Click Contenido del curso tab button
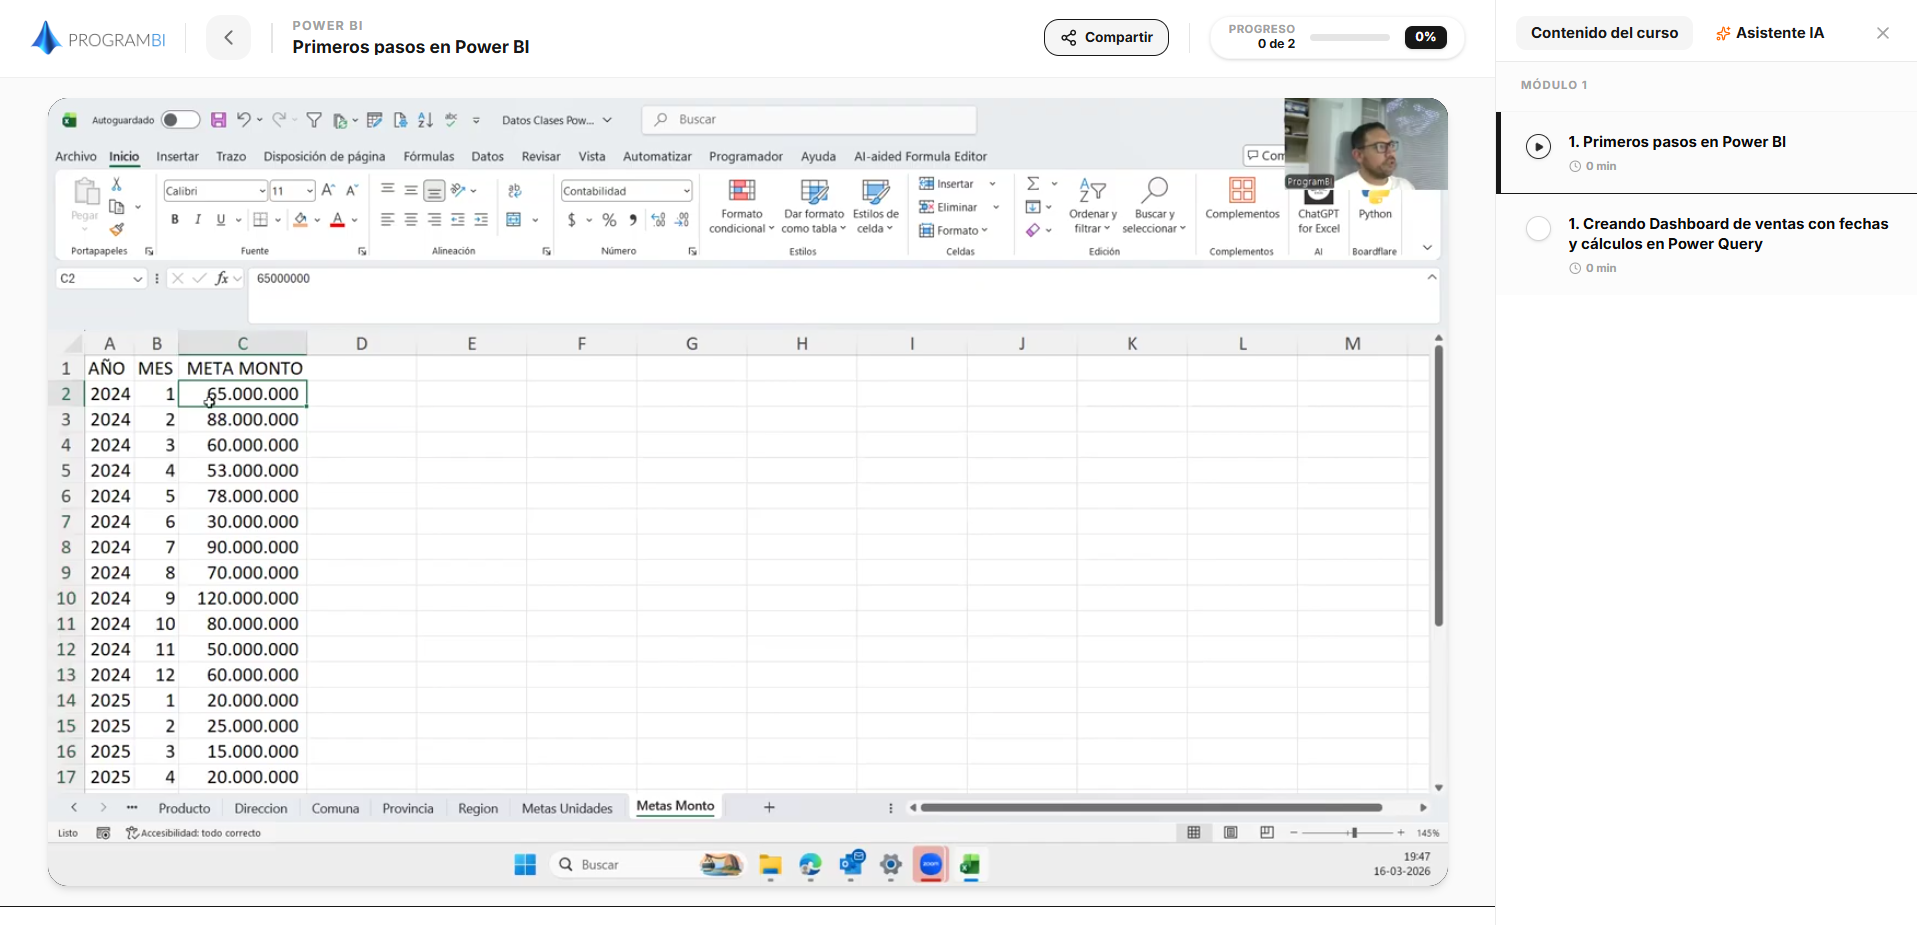 tap(1604, 33)
